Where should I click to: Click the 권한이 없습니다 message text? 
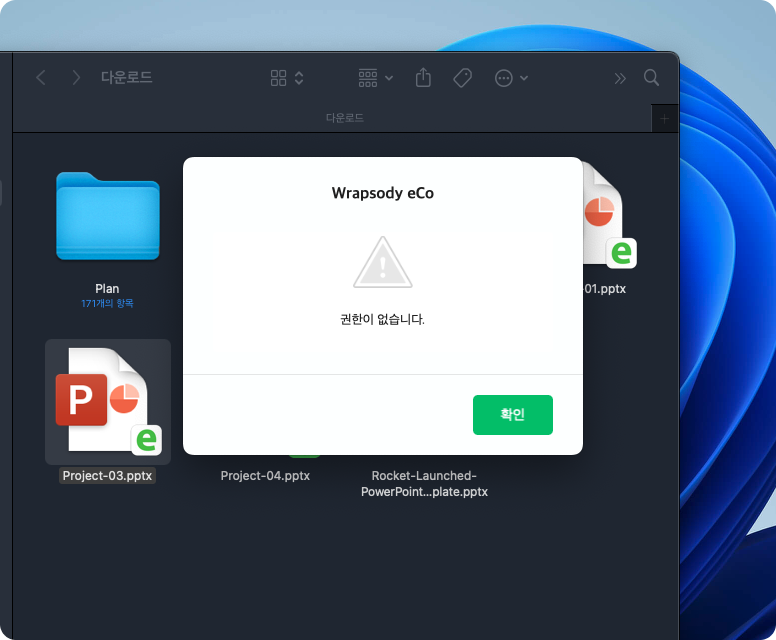(x=383, y=319)
